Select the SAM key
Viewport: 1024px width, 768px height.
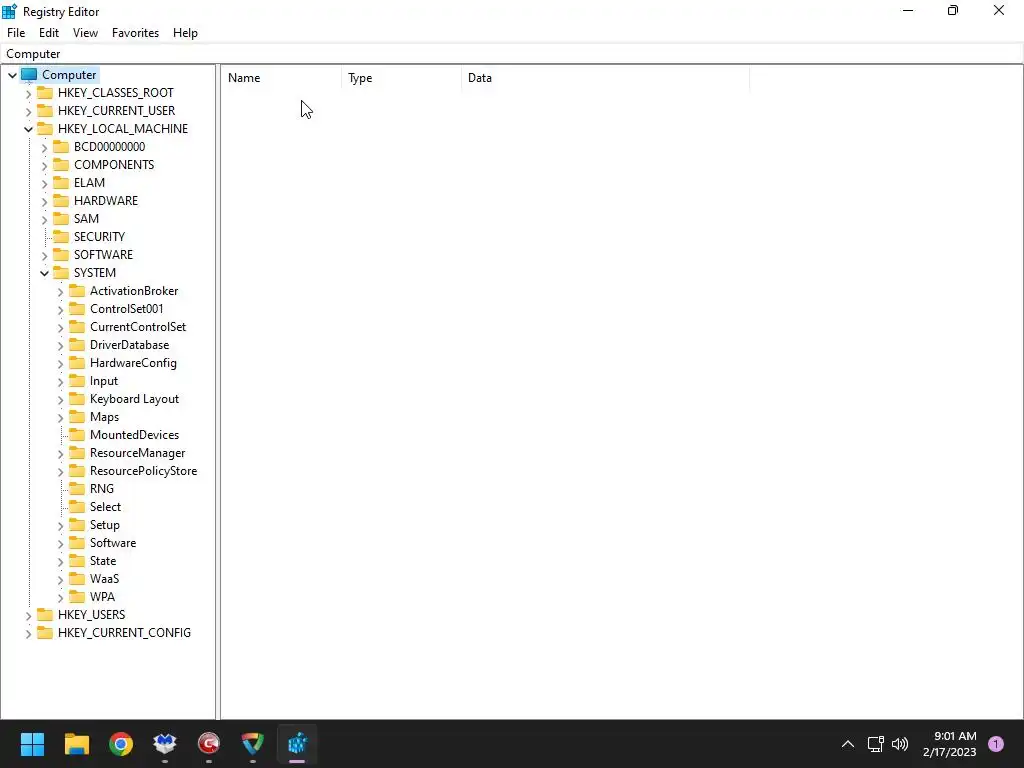point(86,219)
